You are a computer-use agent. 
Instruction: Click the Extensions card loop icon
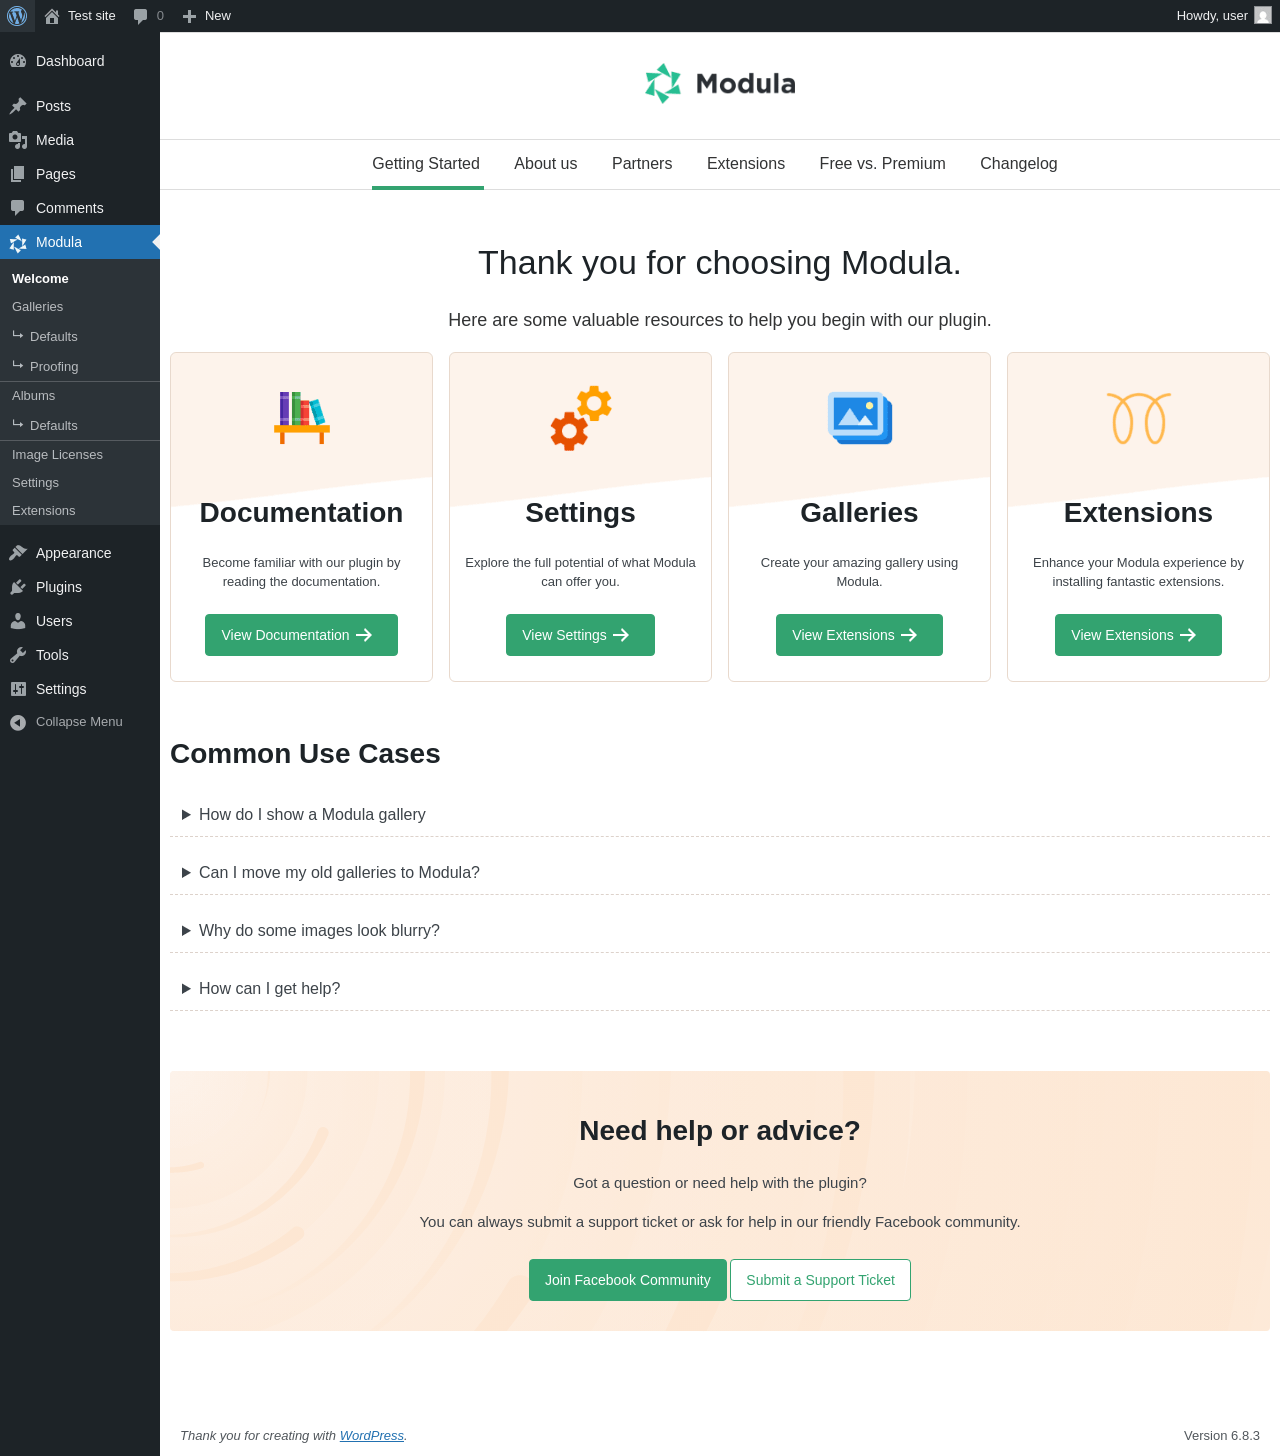coord(1139,418)
